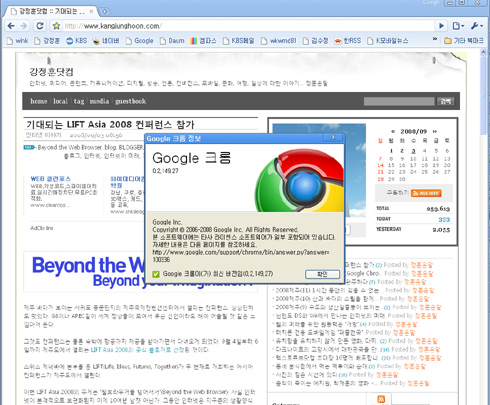Image resolution: width=490 pixels, height=405 pixels.
Task: Click TODAY visitor count 333
Action: coord(444,219)
